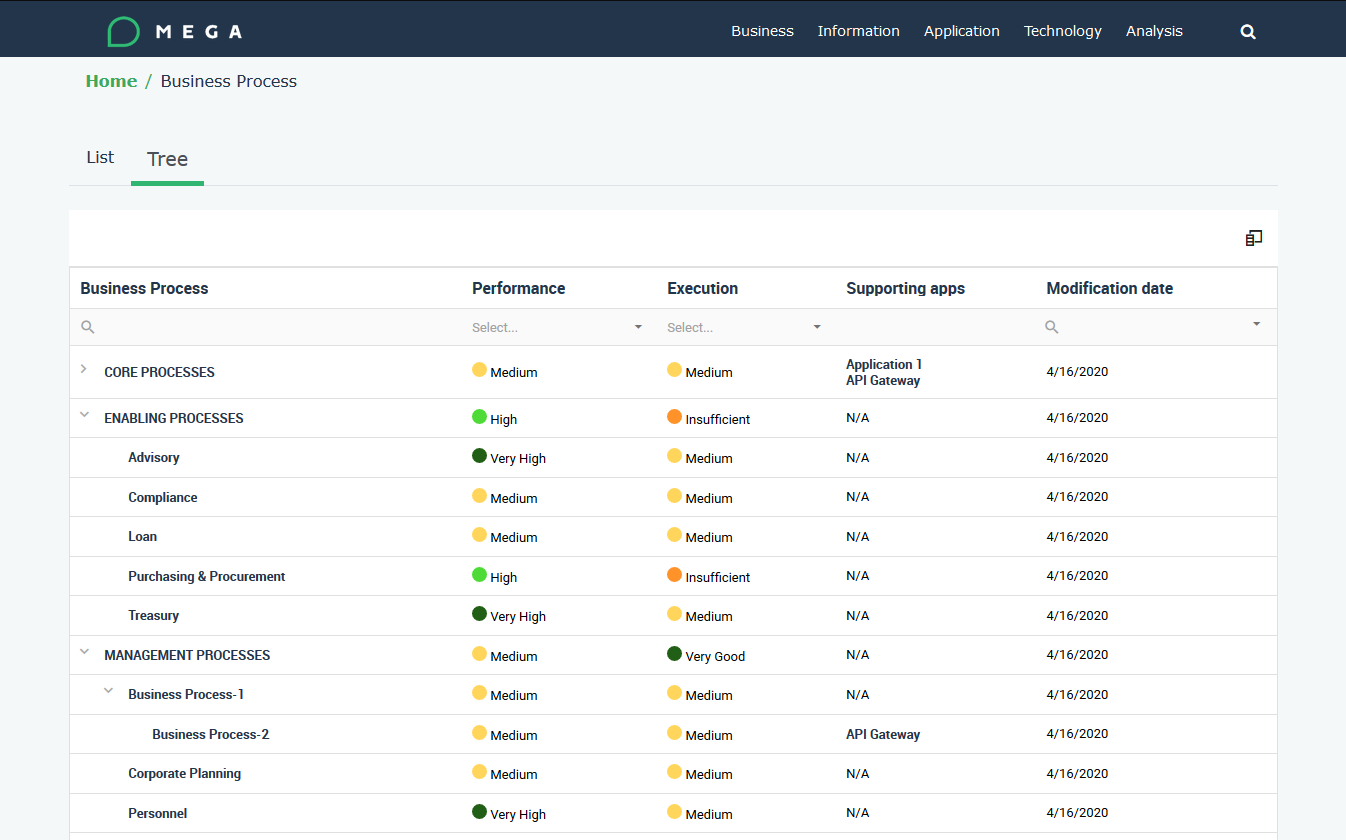
Task: Click the search magnifier icon in top navbar
Action: pyautogui.click(x=1248, y=32)
